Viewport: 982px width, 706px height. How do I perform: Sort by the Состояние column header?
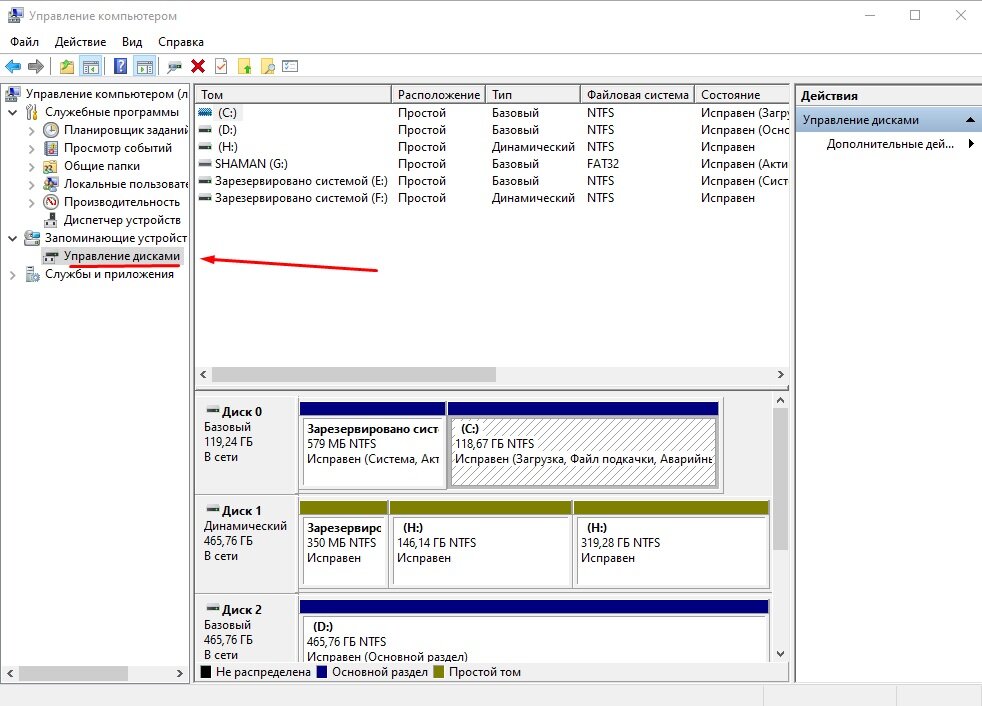pos(742,95)
